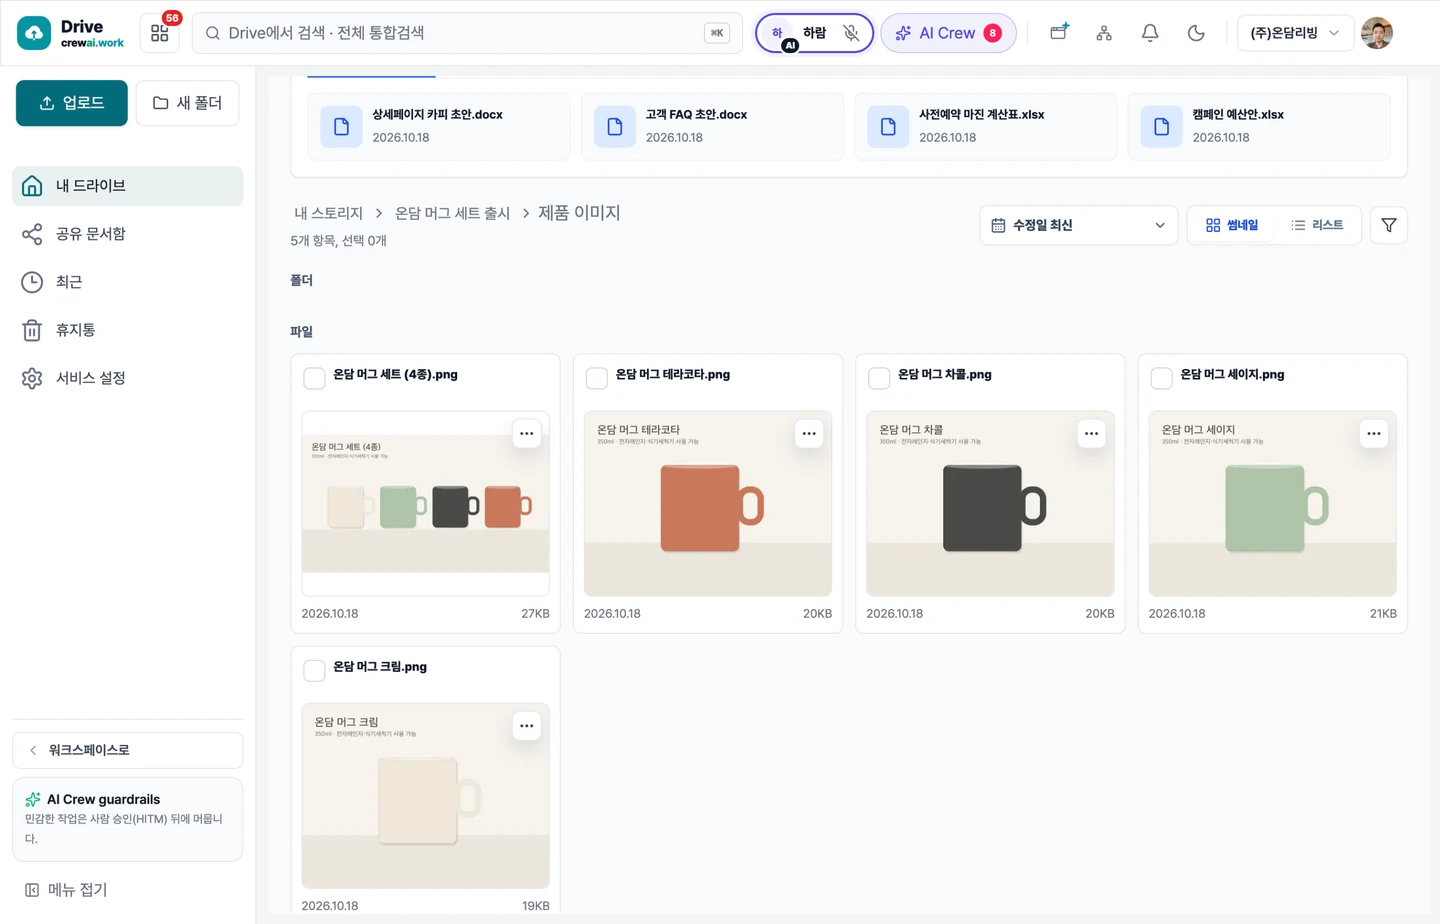Open recent file 사전예약 마진 계산표.xlsx

coord(985,126)
